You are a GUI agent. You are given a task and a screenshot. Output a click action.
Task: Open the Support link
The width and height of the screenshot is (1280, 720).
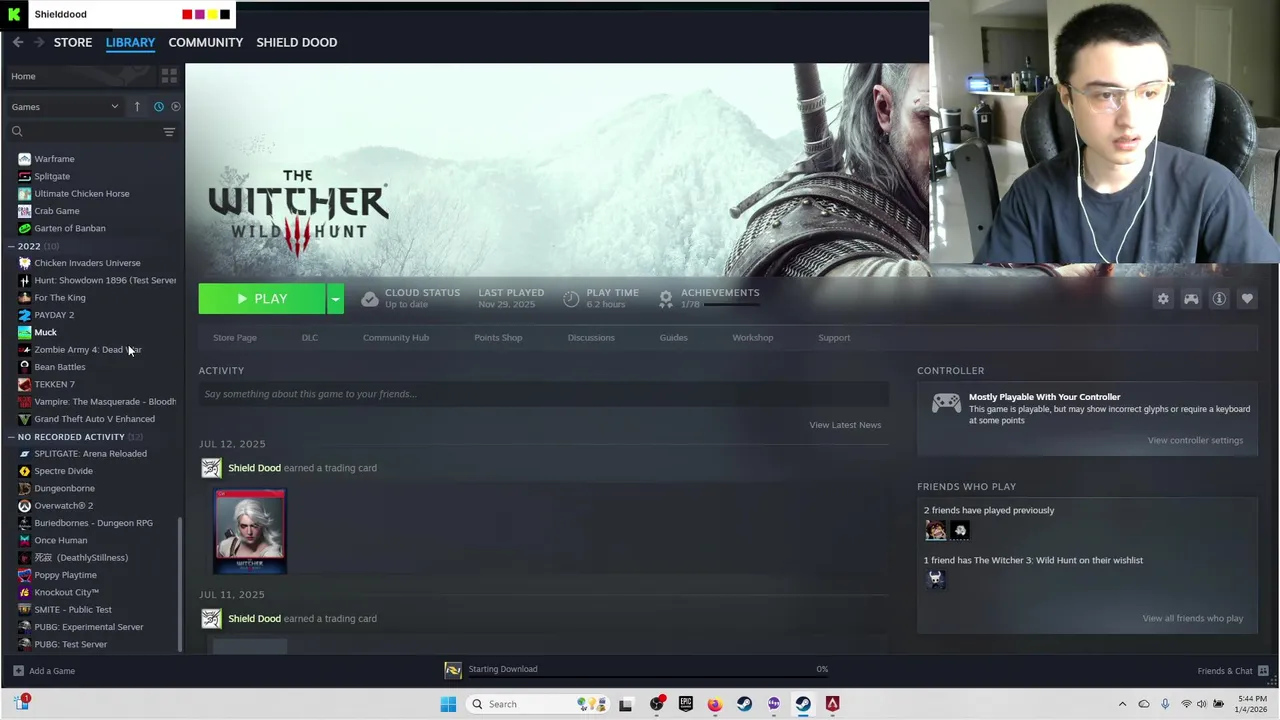834,338
